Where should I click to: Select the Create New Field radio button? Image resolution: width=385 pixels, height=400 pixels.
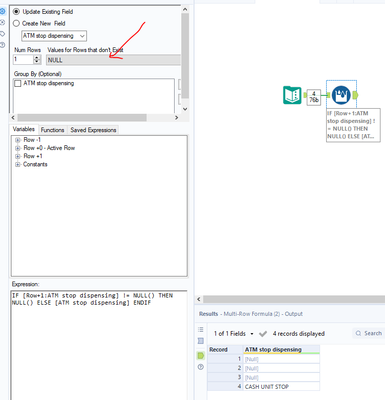click(16, 24)
